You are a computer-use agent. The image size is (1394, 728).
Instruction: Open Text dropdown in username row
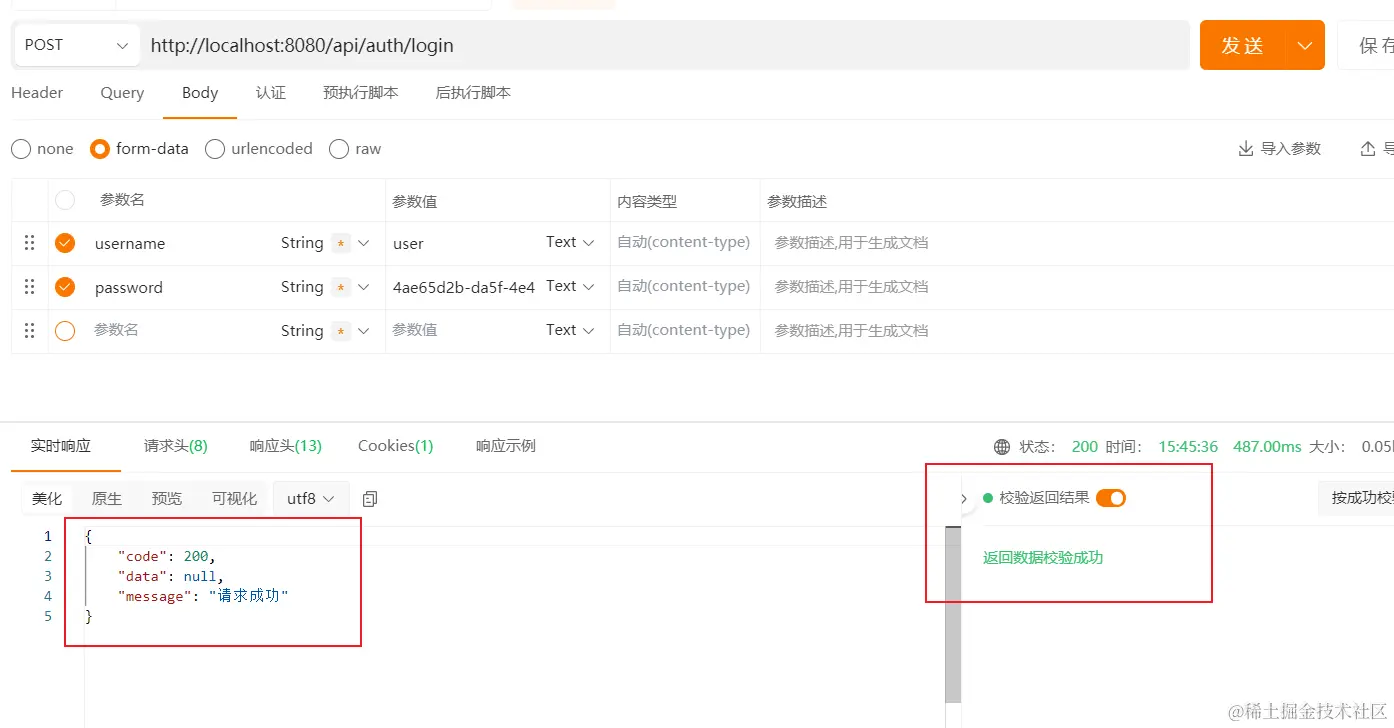tap(570, 242)
